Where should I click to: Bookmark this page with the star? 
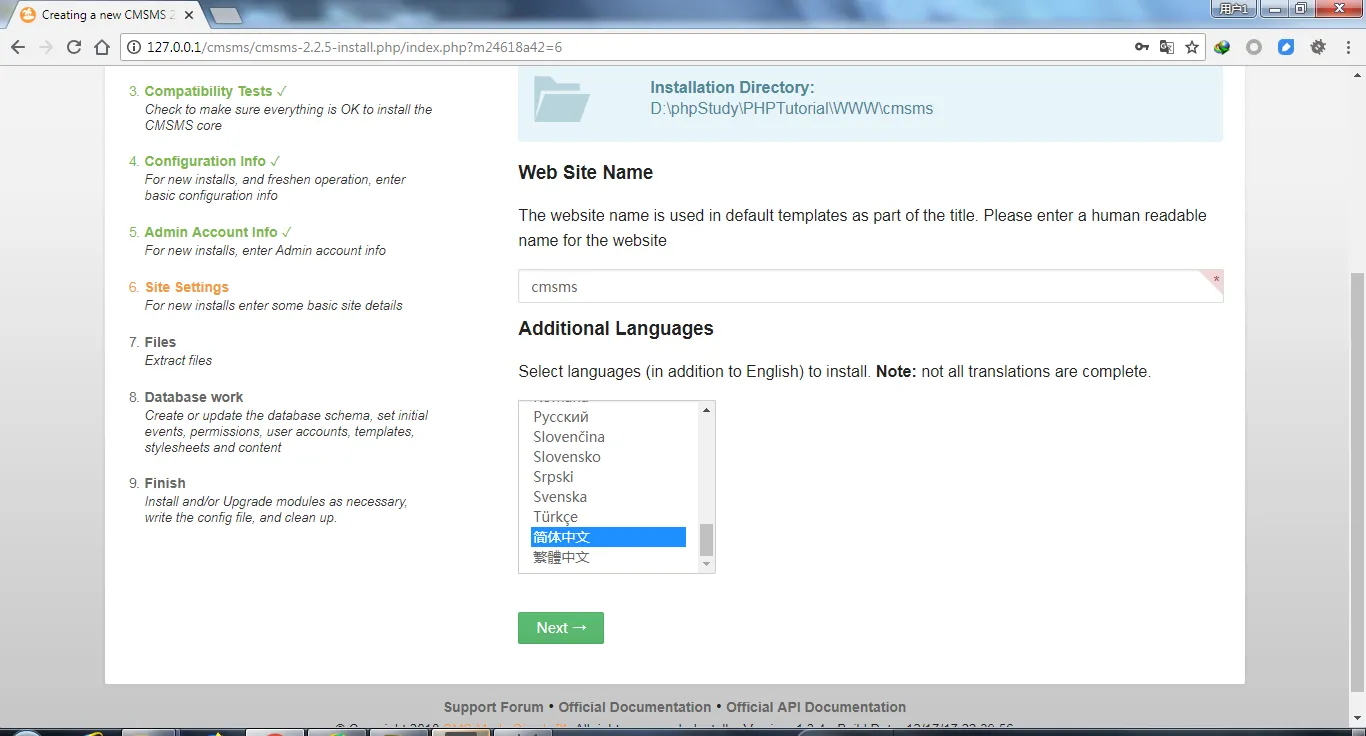point(1192,47)
